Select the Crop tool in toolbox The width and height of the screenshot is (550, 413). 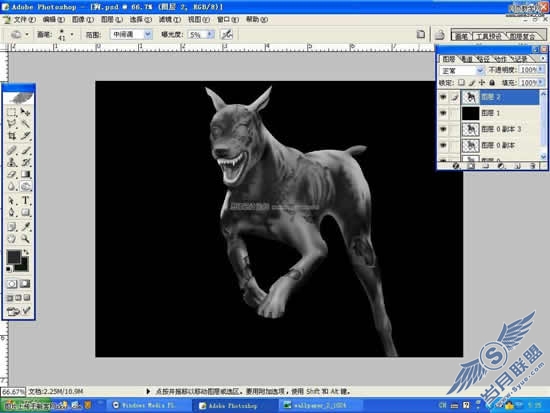(12, 136)
